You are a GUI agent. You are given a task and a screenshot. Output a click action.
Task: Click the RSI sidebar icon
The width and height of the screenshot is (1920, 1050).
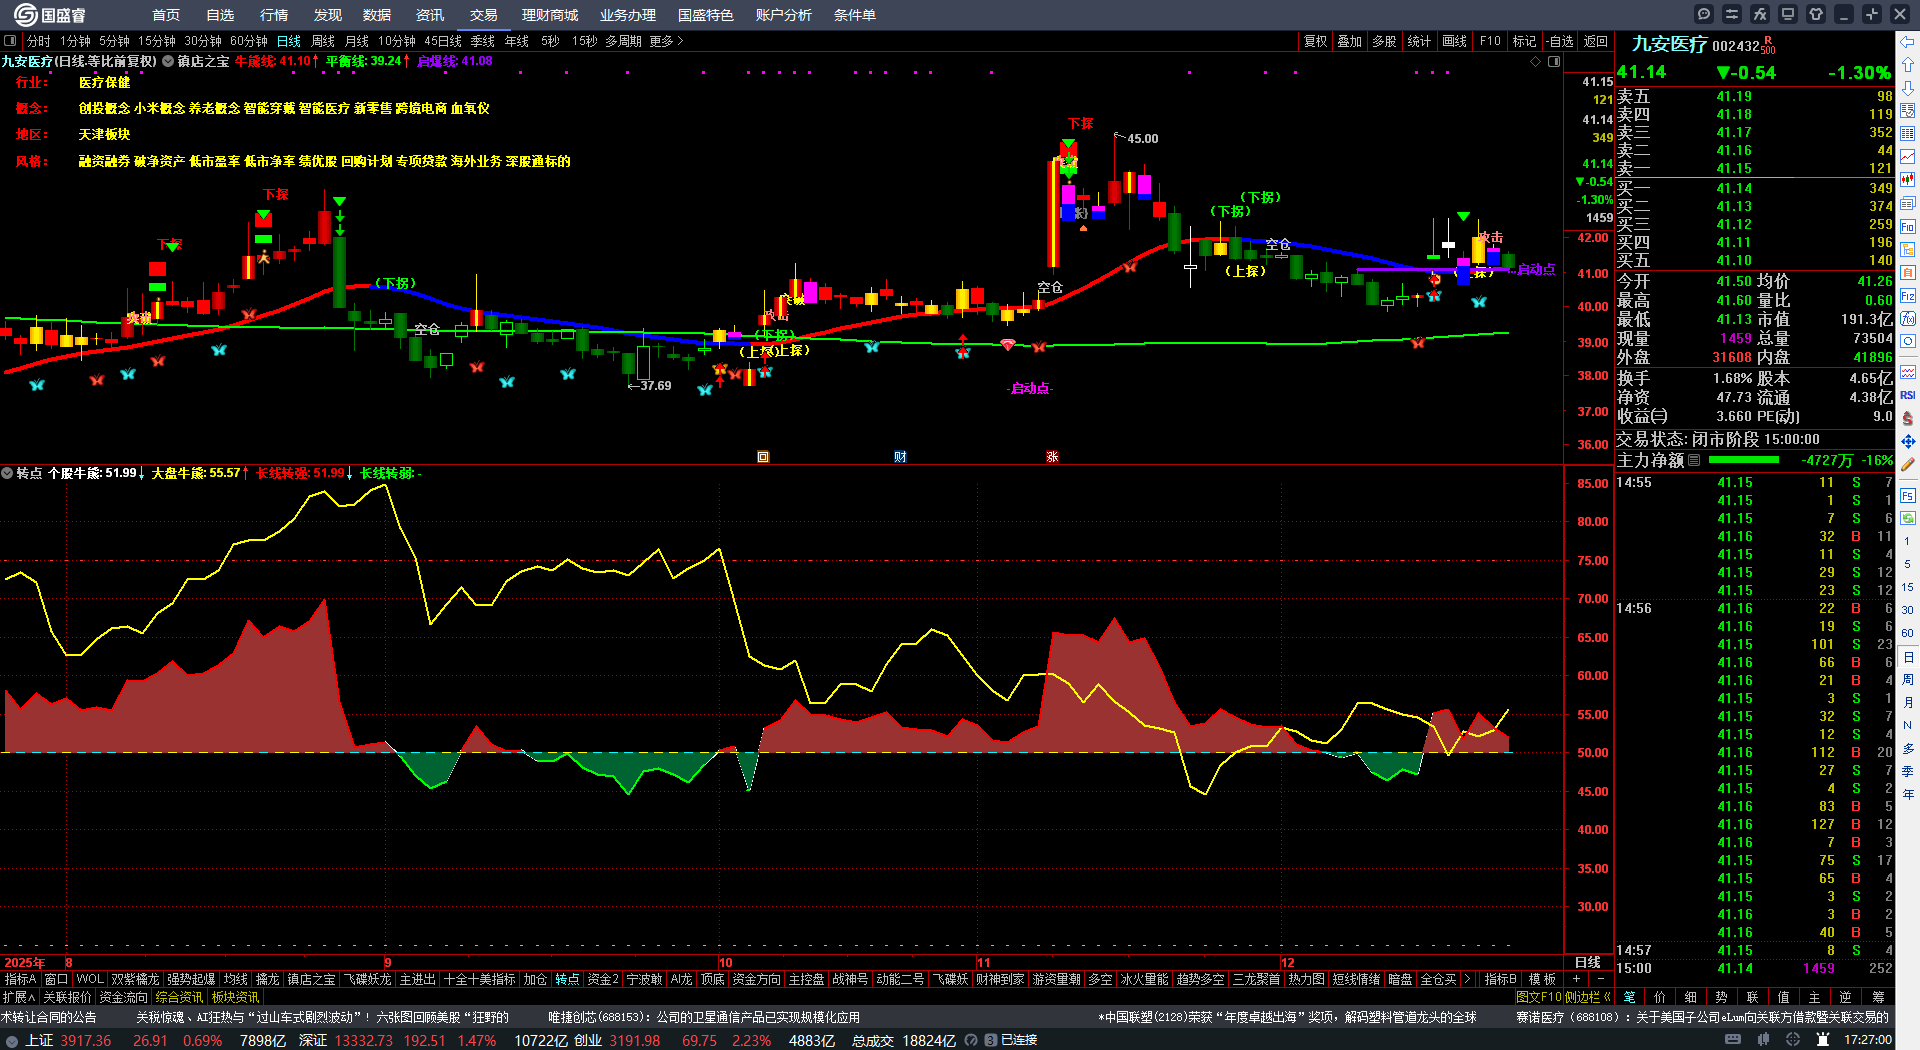pyautogui.click(x=1908, y=396)
